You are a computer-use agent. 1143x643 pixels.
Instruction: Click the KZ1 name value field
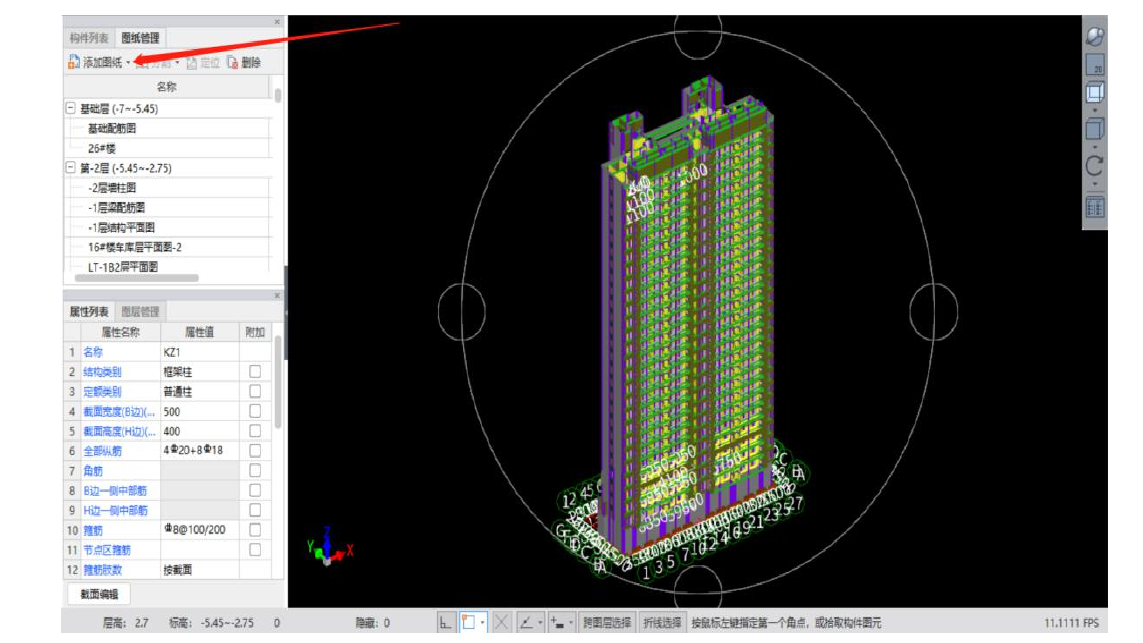pyautogui.click(x=200, y=352)
